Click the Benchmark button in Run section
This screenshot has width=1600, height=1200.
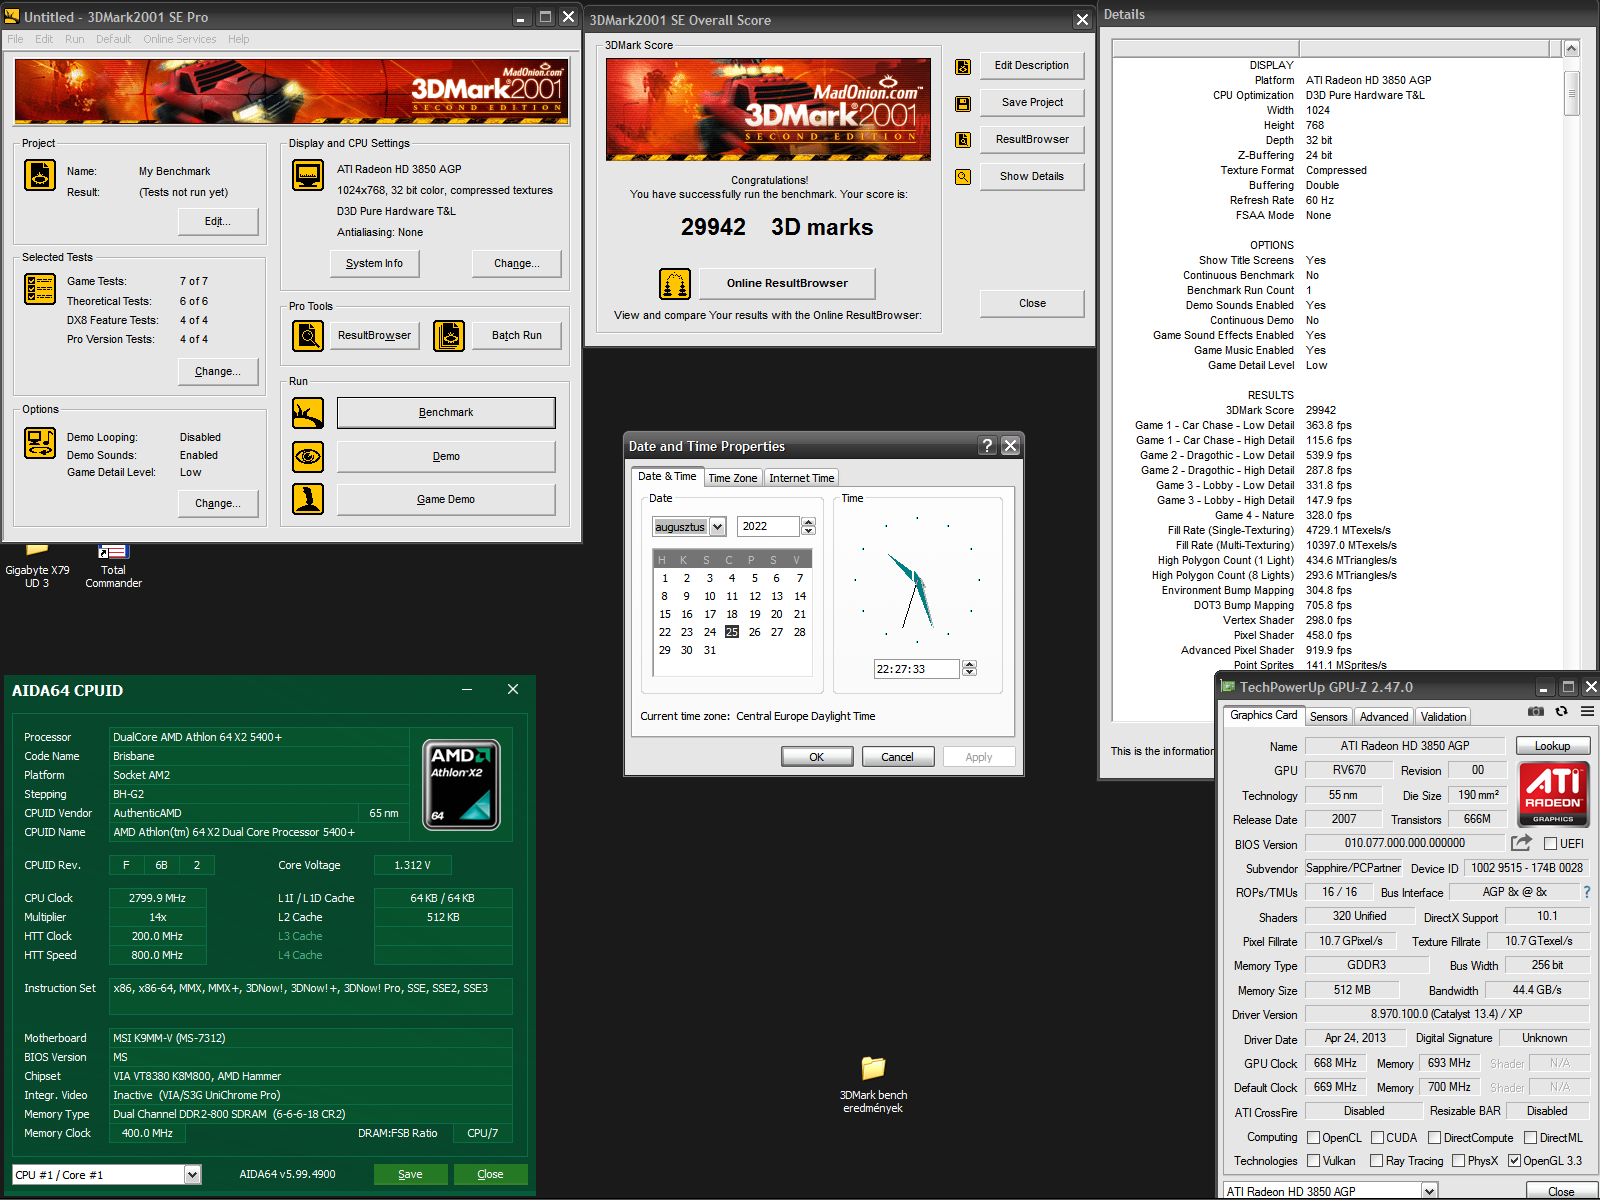446,413
